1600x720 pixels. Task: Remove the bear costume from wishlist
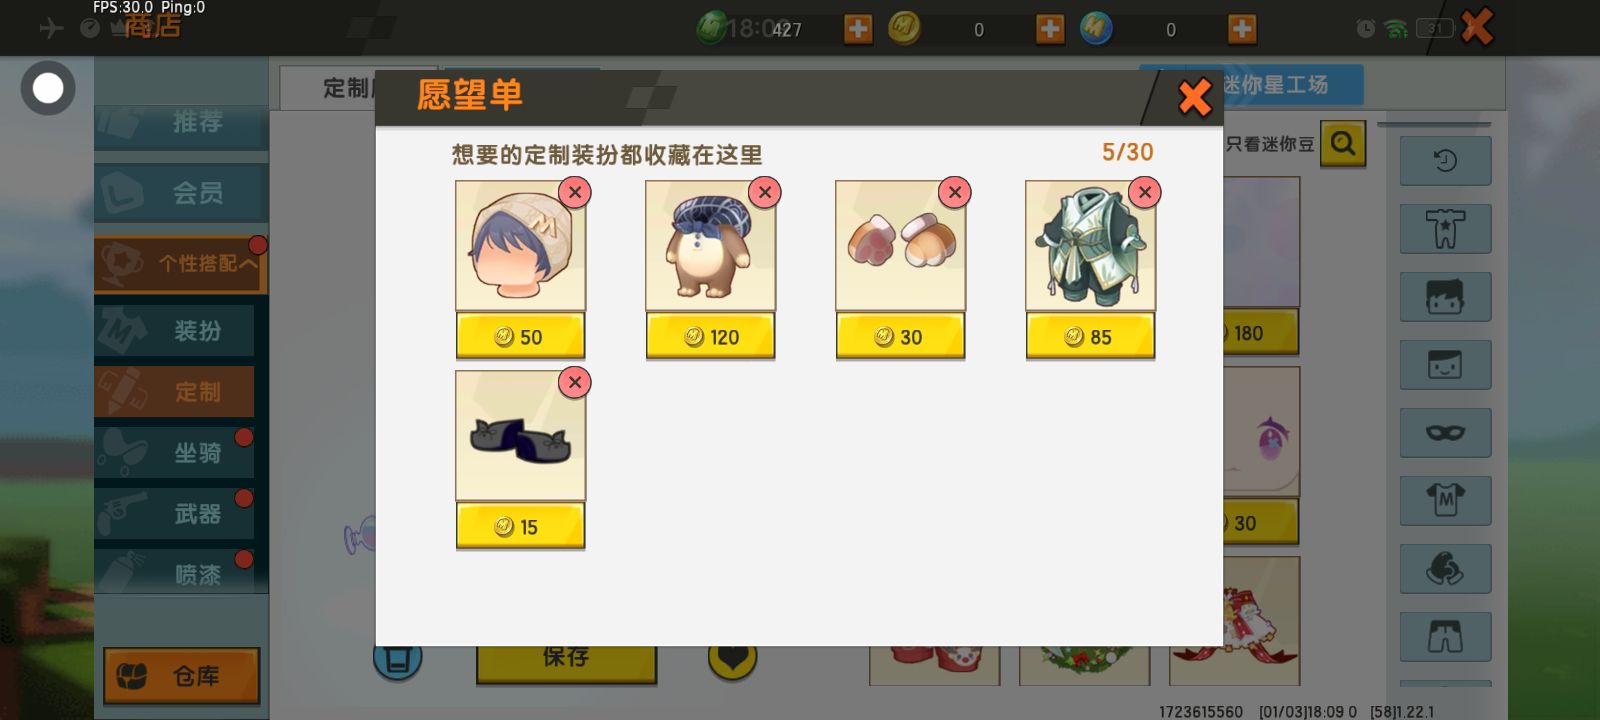[x=765, y=192]
